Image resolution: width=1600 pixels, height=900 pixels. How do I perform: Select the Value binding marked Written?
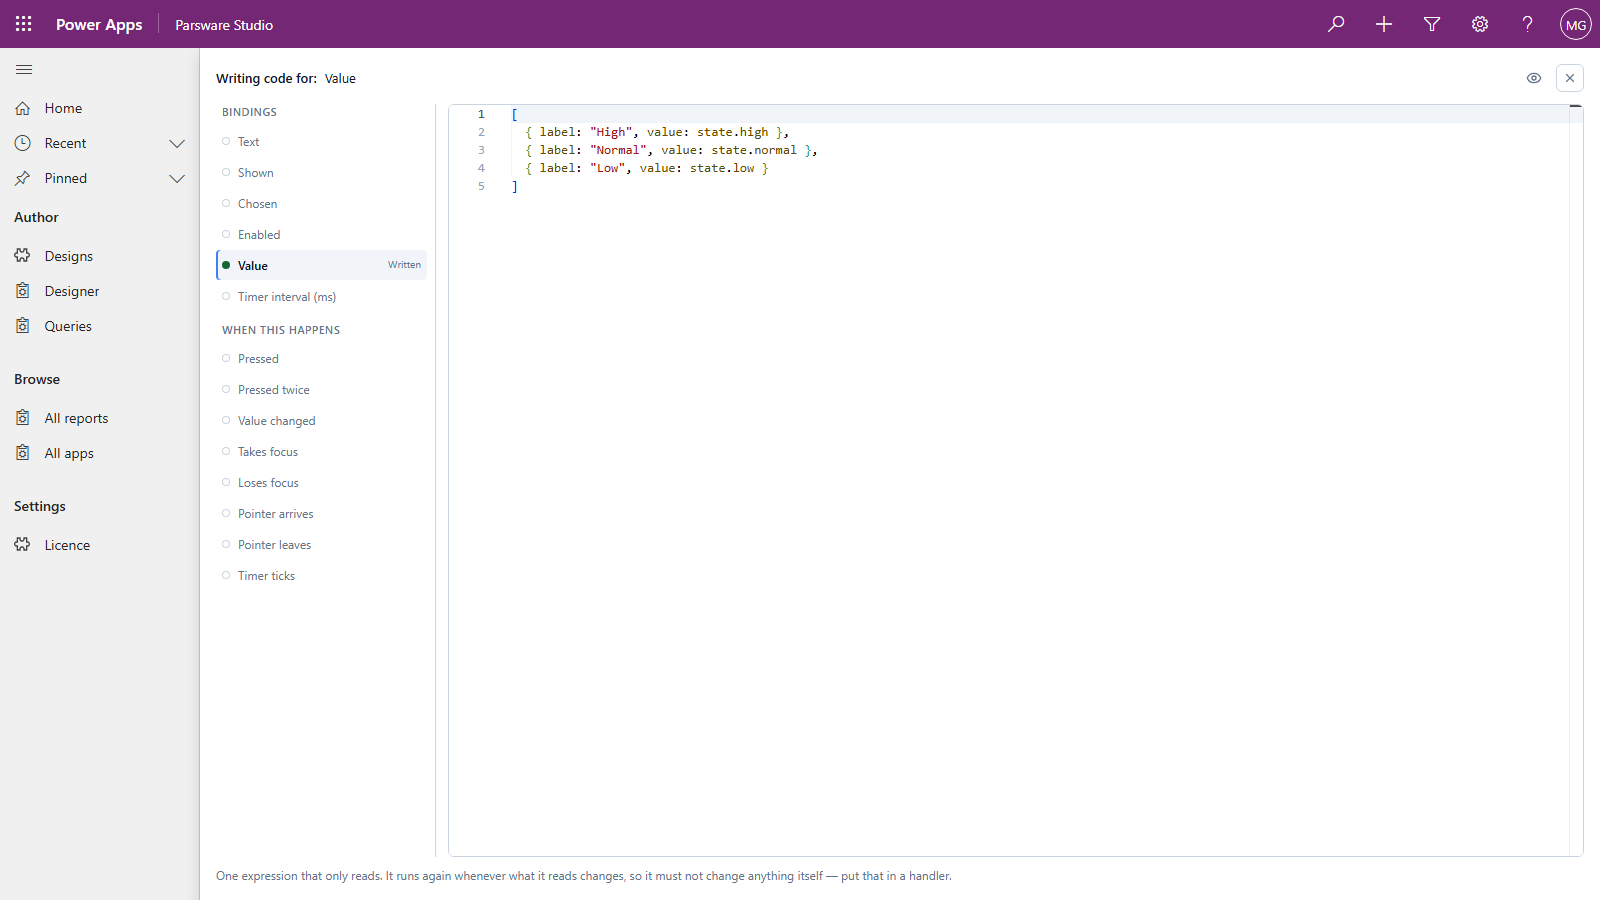point(321,265)
